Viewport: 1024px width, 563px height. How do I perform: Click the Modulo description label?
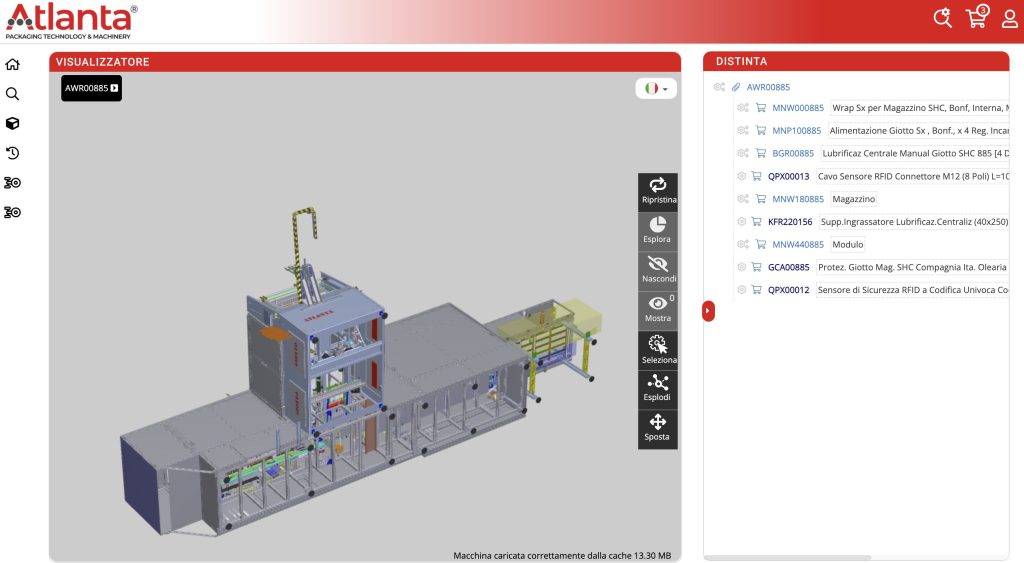point(848,244)
